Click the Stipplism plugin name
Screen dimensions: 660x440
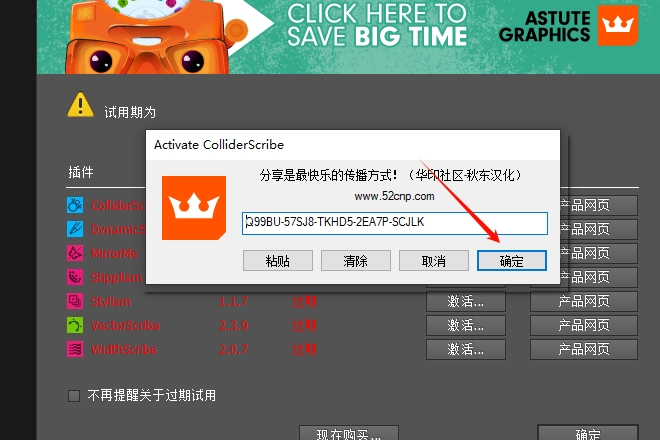[117, 277]
